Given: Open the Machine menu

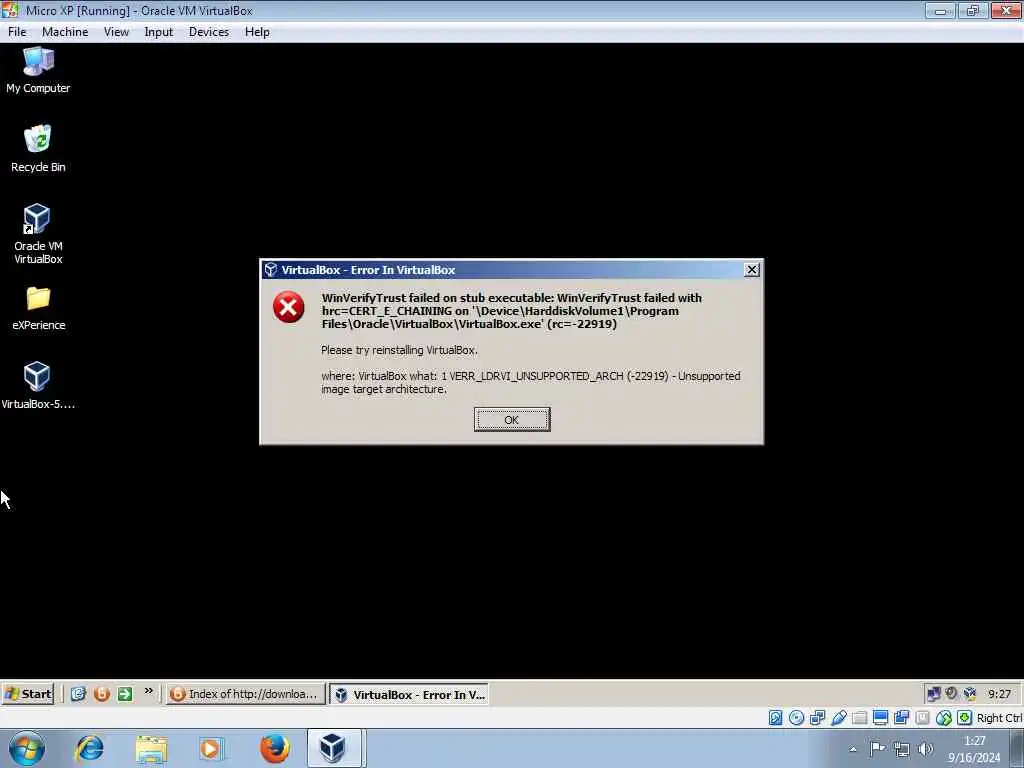Looking at the screenshot, I should coord(65,32).
